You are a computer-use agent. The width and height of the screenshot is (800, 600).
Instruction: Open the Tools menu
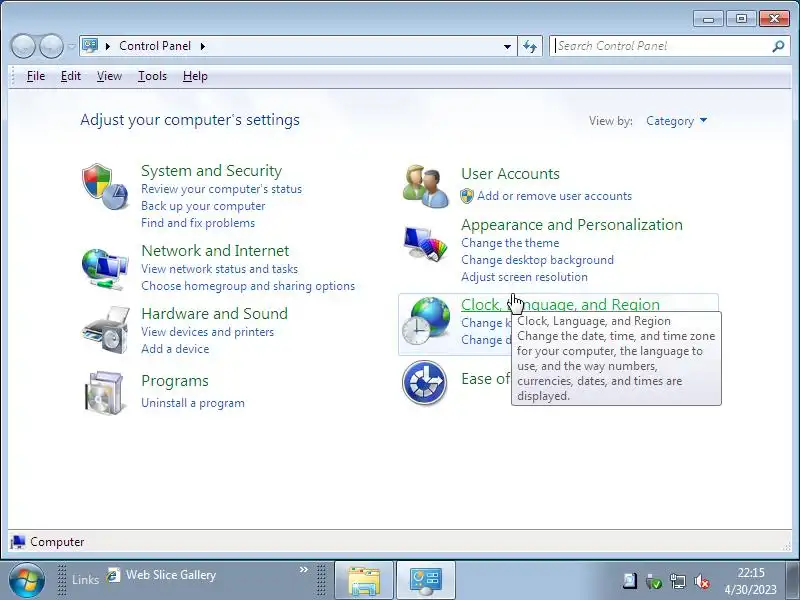152,76
